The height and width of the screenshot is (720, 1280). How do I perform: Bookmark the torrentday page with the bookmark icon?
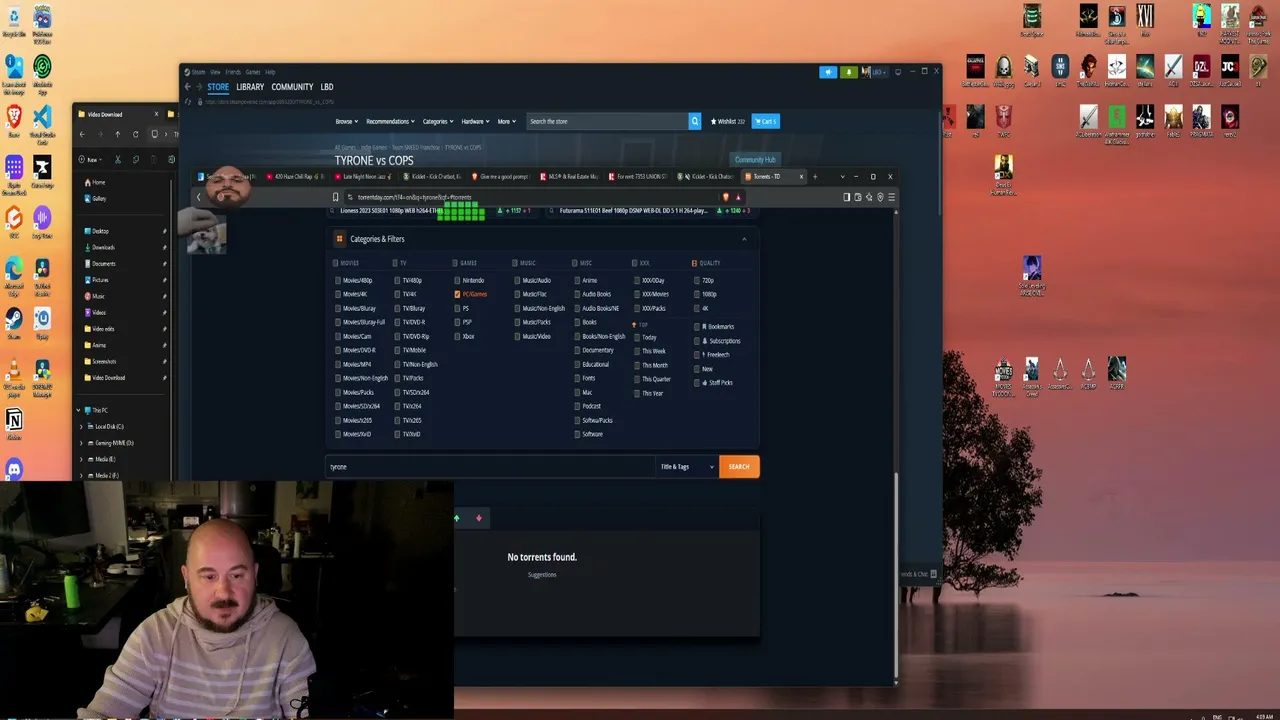pos(335,197)
